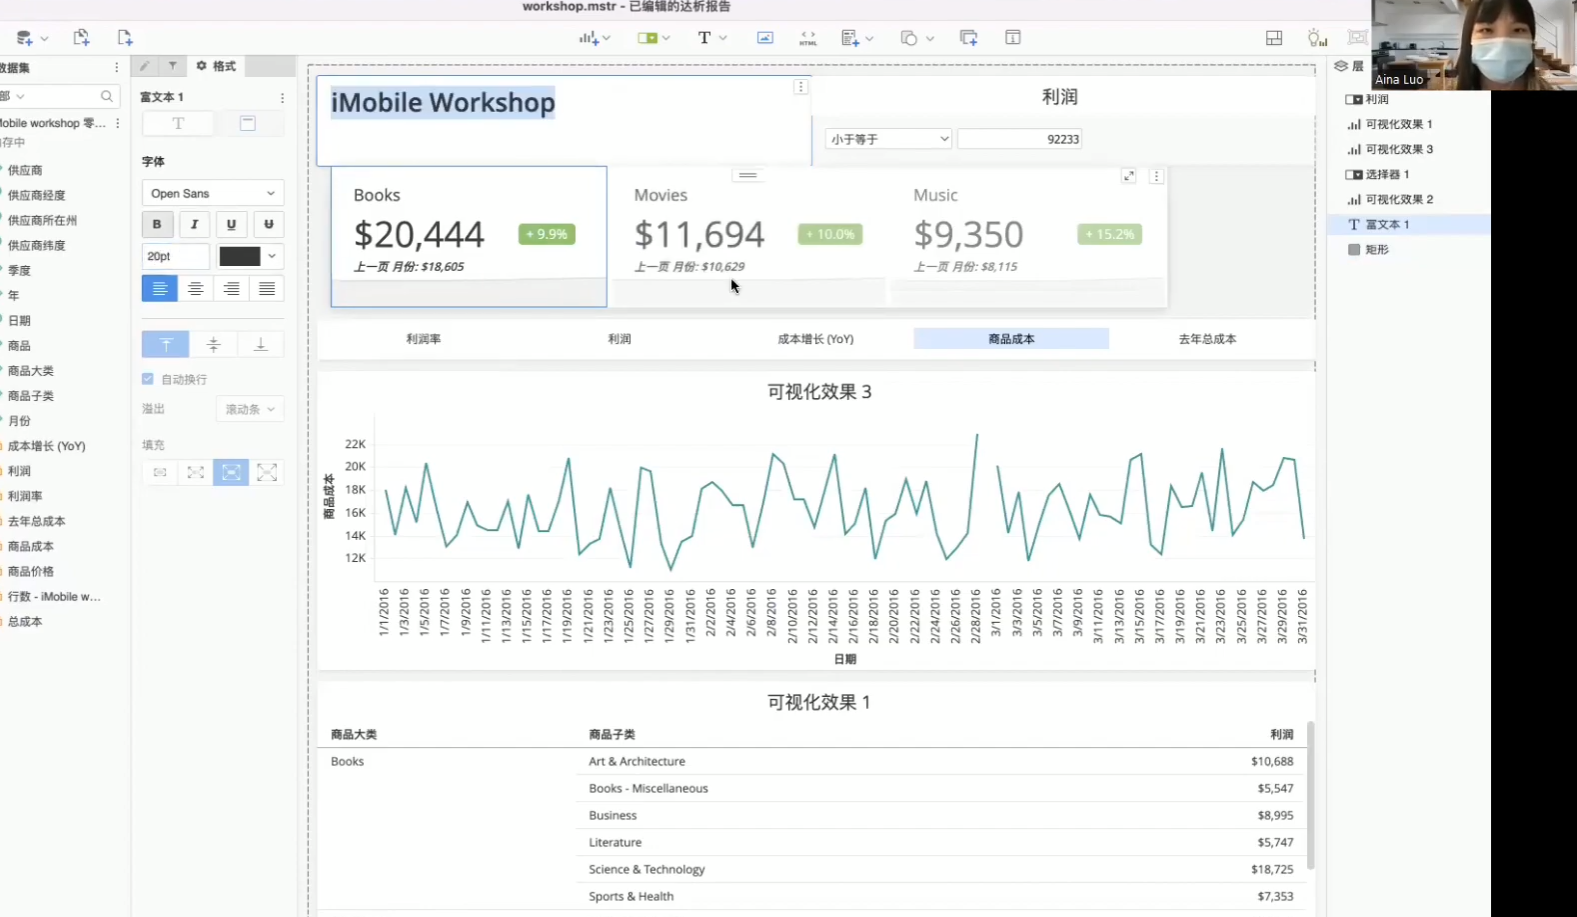1577x917 pixels.
Task: Select the bottom vertical alignment icon
Action: click(260, 345)
